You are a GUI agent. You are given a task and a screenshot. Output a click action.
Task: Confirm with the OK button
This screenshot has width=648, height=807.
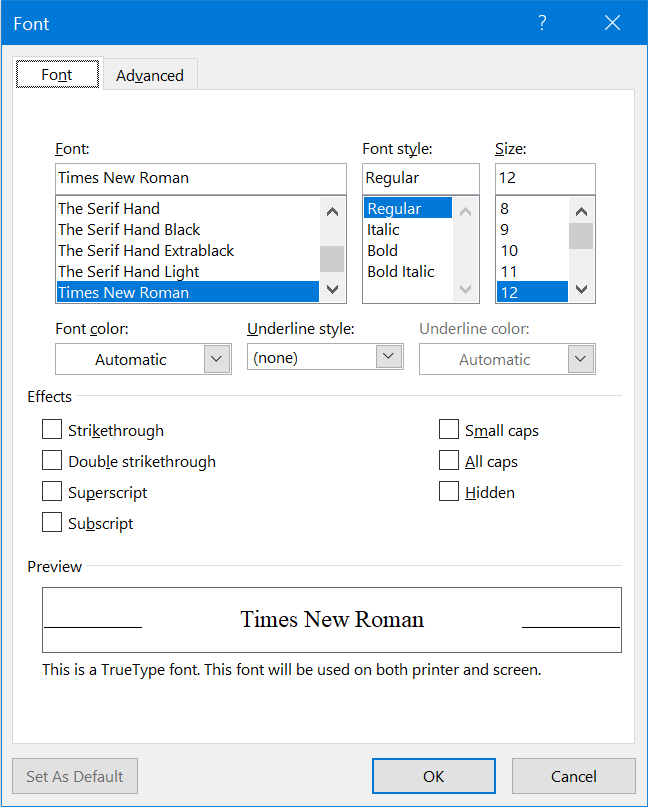click(x=434, y=776)
